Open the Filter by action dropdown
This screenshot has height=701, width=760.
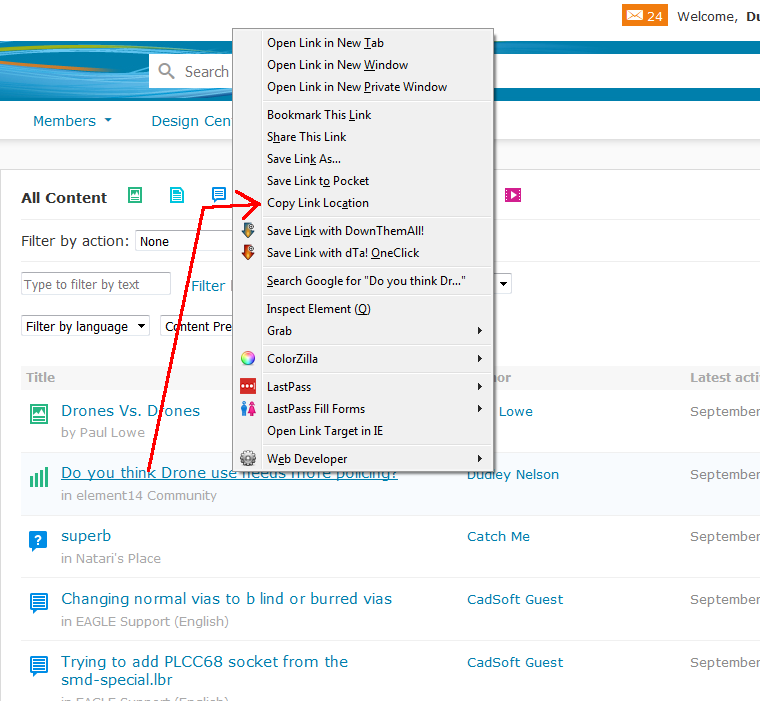(184, 241)
